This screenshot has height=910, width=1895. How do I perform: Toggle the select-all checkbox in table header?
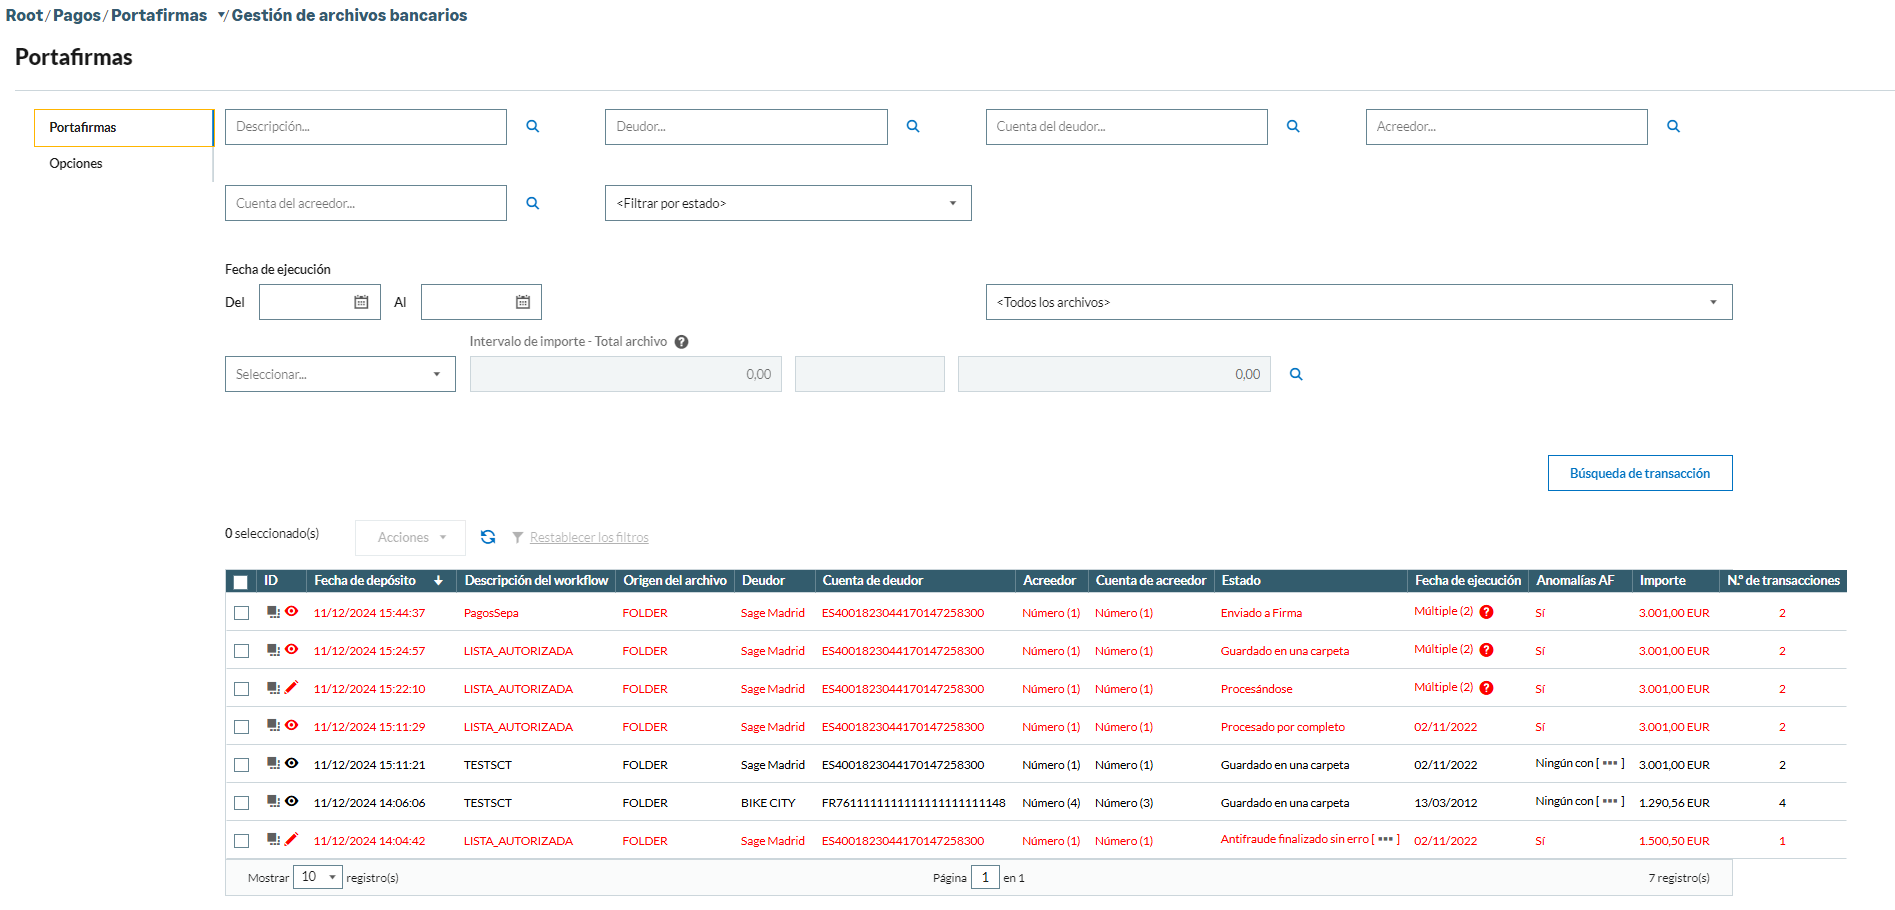[241, 581]
